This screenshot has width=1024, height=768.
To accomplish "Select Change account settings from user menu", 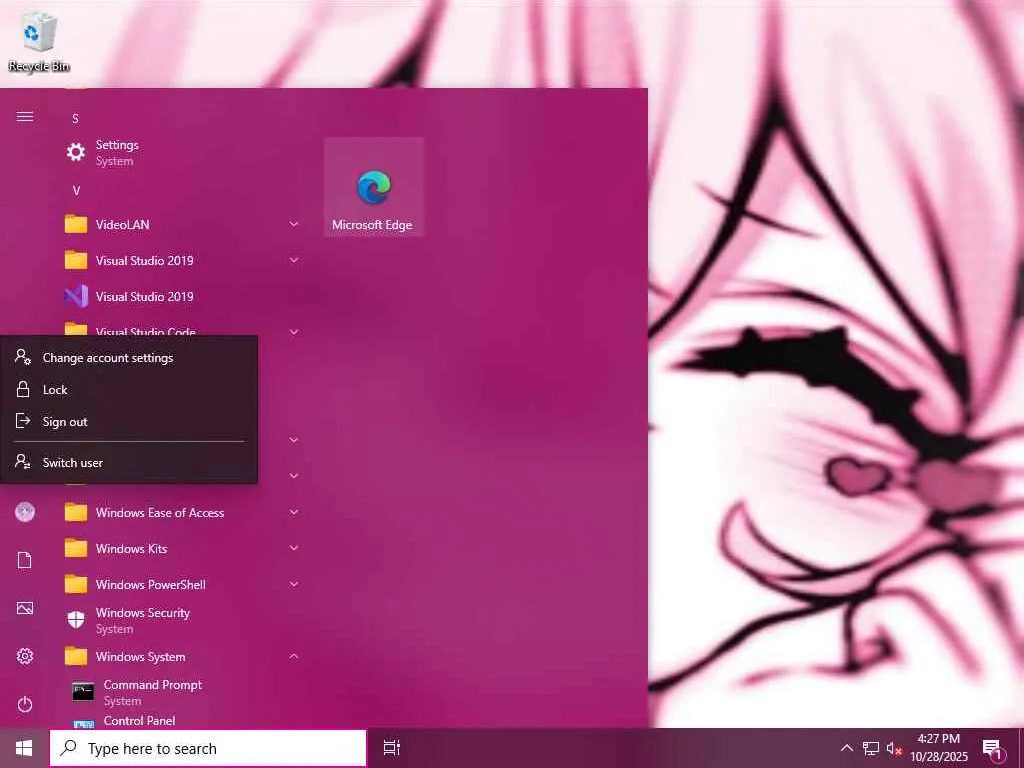I will coord(129,358).
